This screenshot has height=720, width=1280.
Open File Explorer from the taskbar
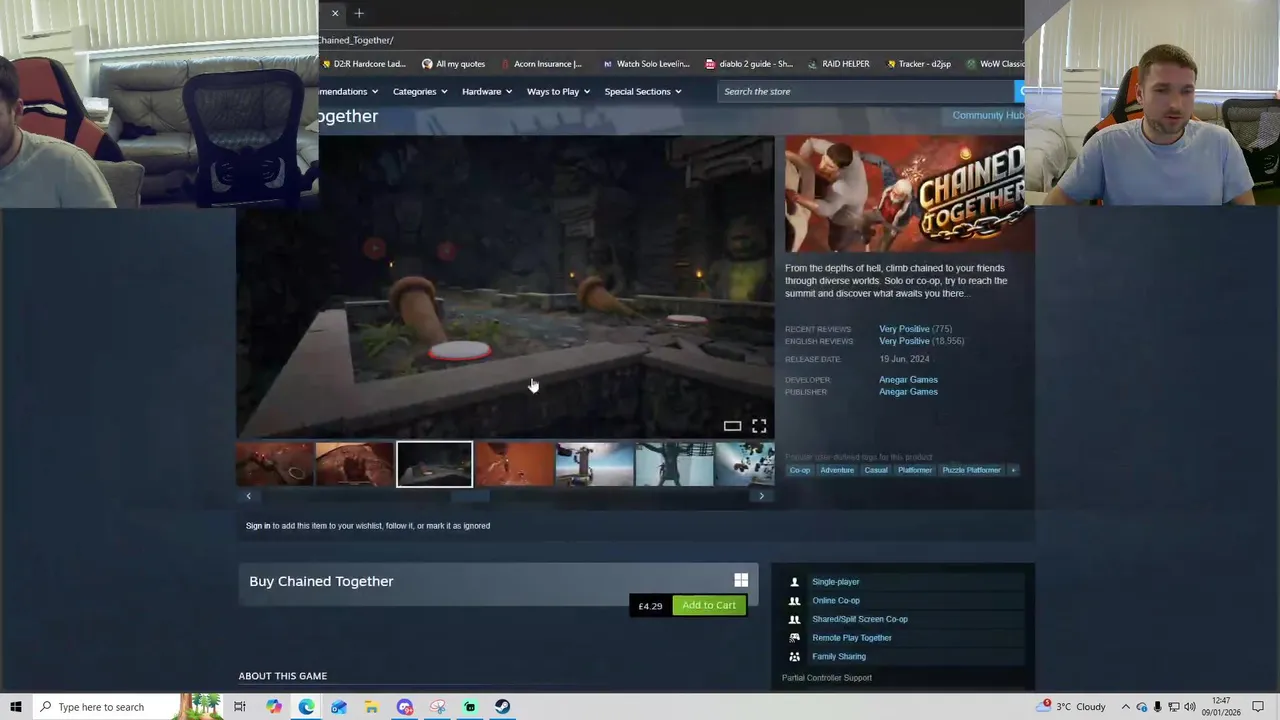tap(371, 707)
